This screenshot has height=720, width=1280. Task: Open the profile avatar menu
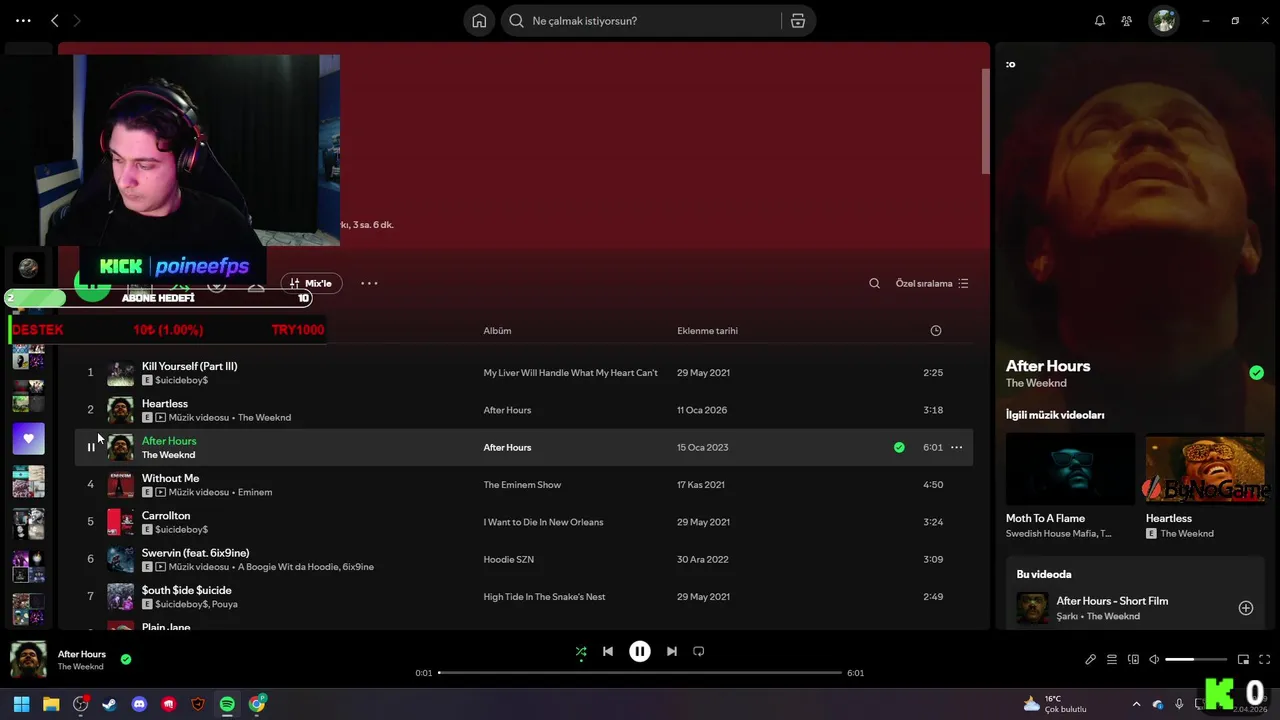1164,21
